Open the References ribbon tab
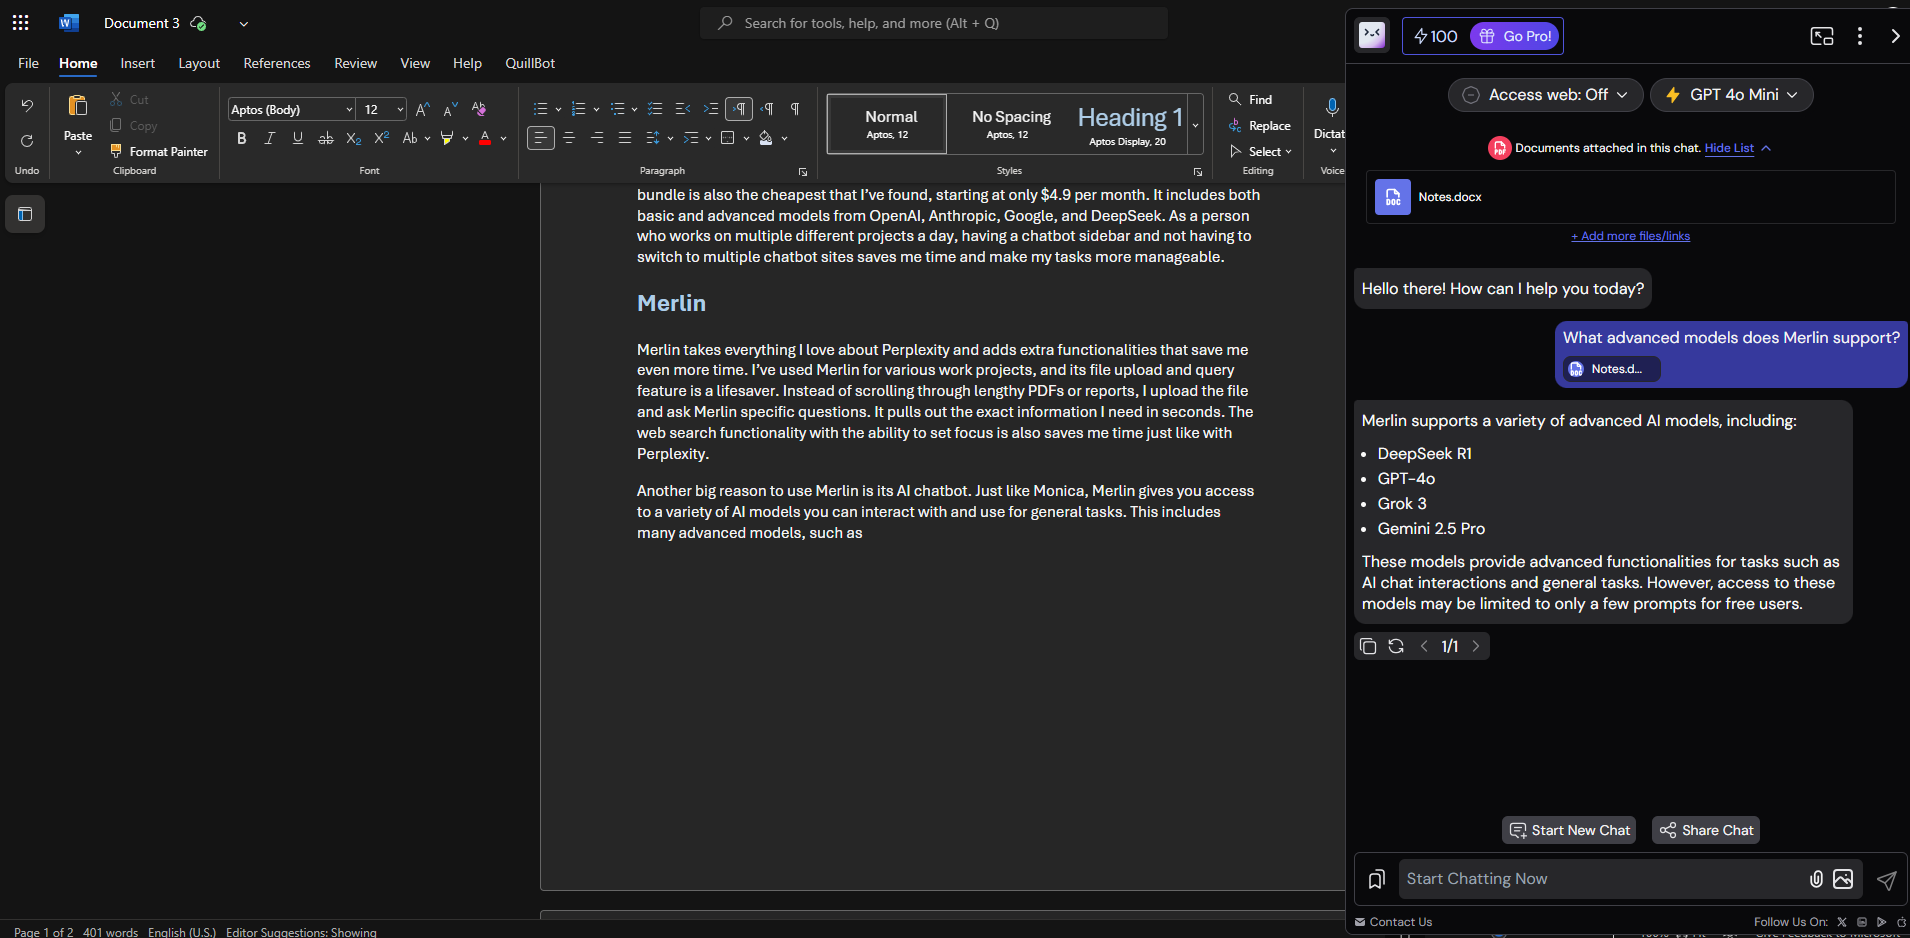The image size is (1910, 938). pos(277,63)
